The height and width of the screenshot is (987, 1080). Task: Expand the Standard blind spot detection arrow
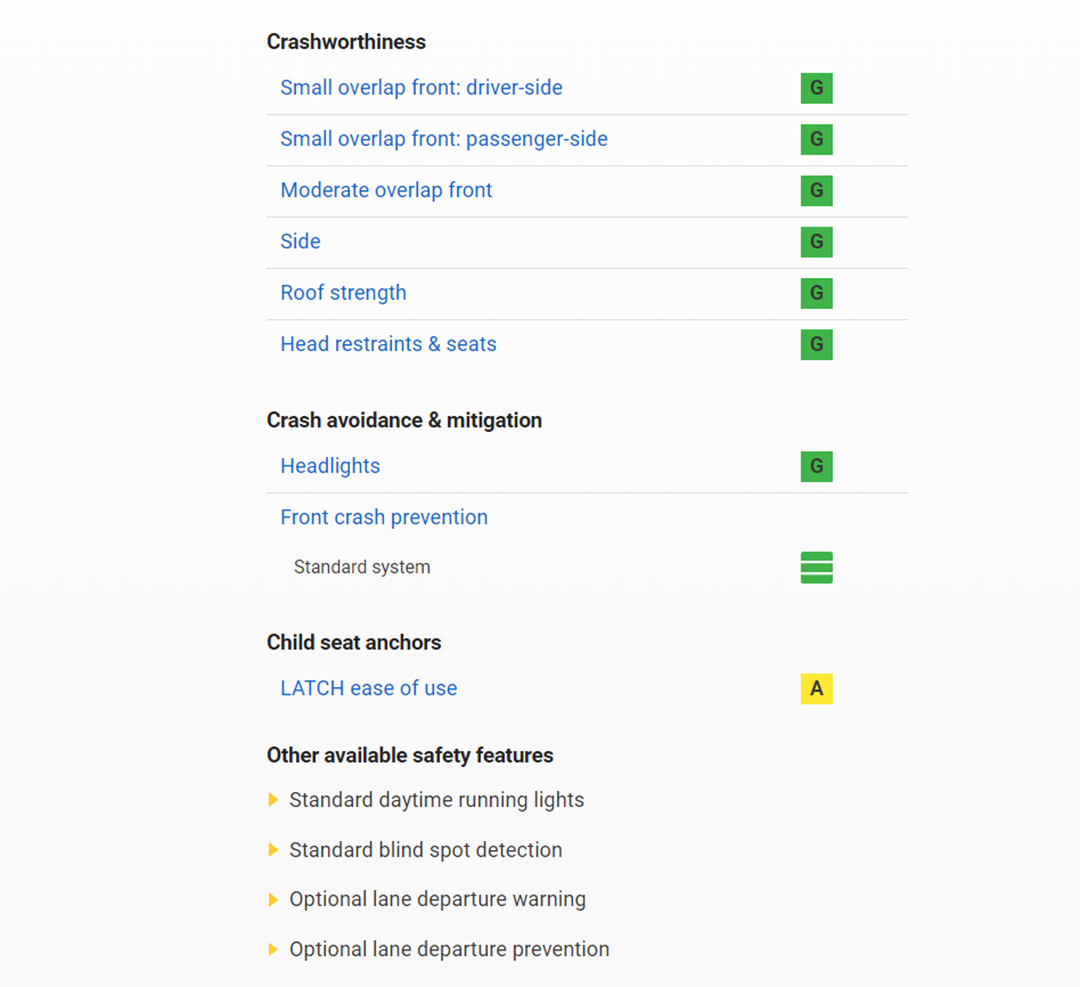273,850
